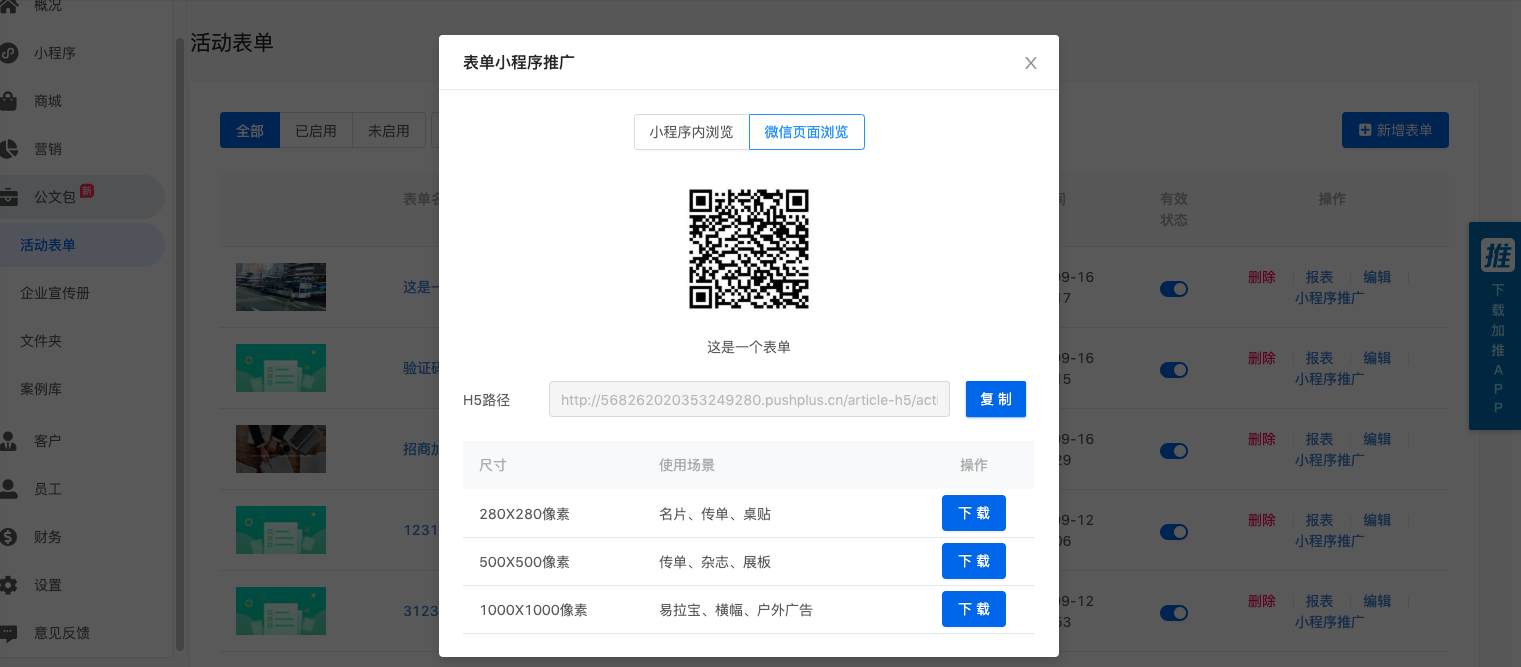Toggle the status switch in fourth table row
This screenshot has width=1521, height=667.
1174,531
